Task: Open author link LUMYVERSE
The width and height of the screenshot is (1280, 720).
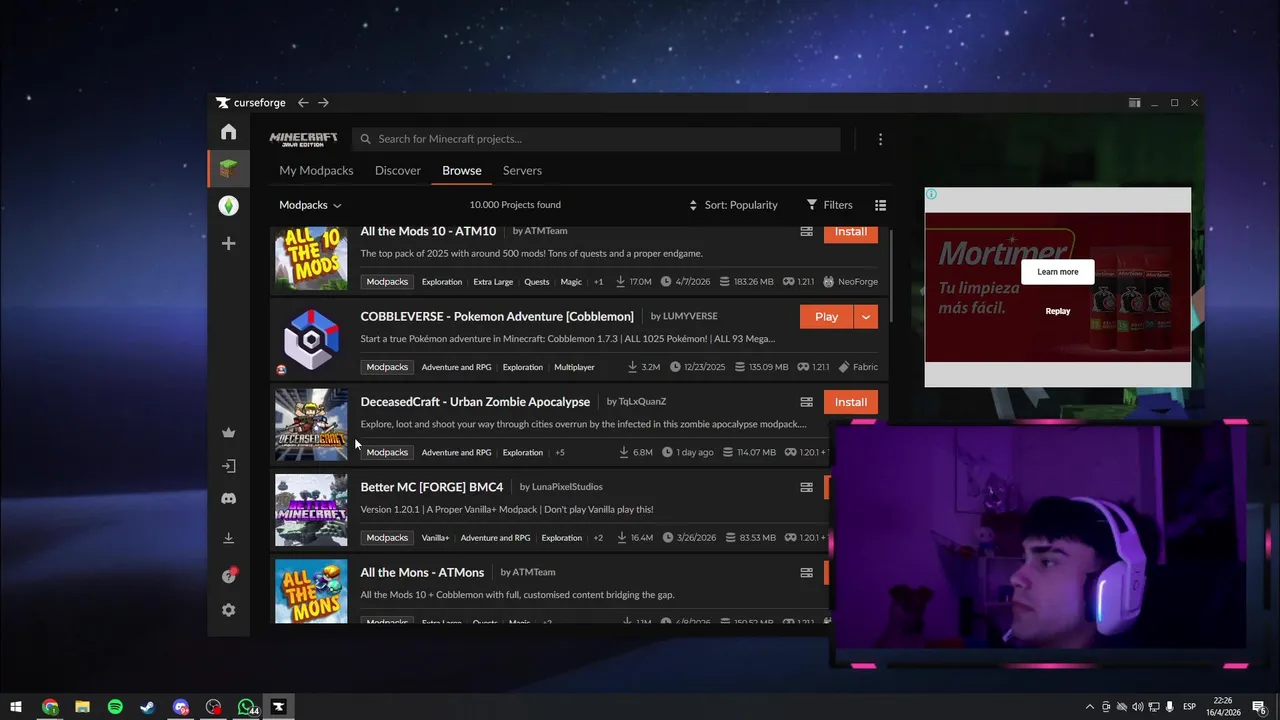Action: pyautogui.click(x=690, y=317)
